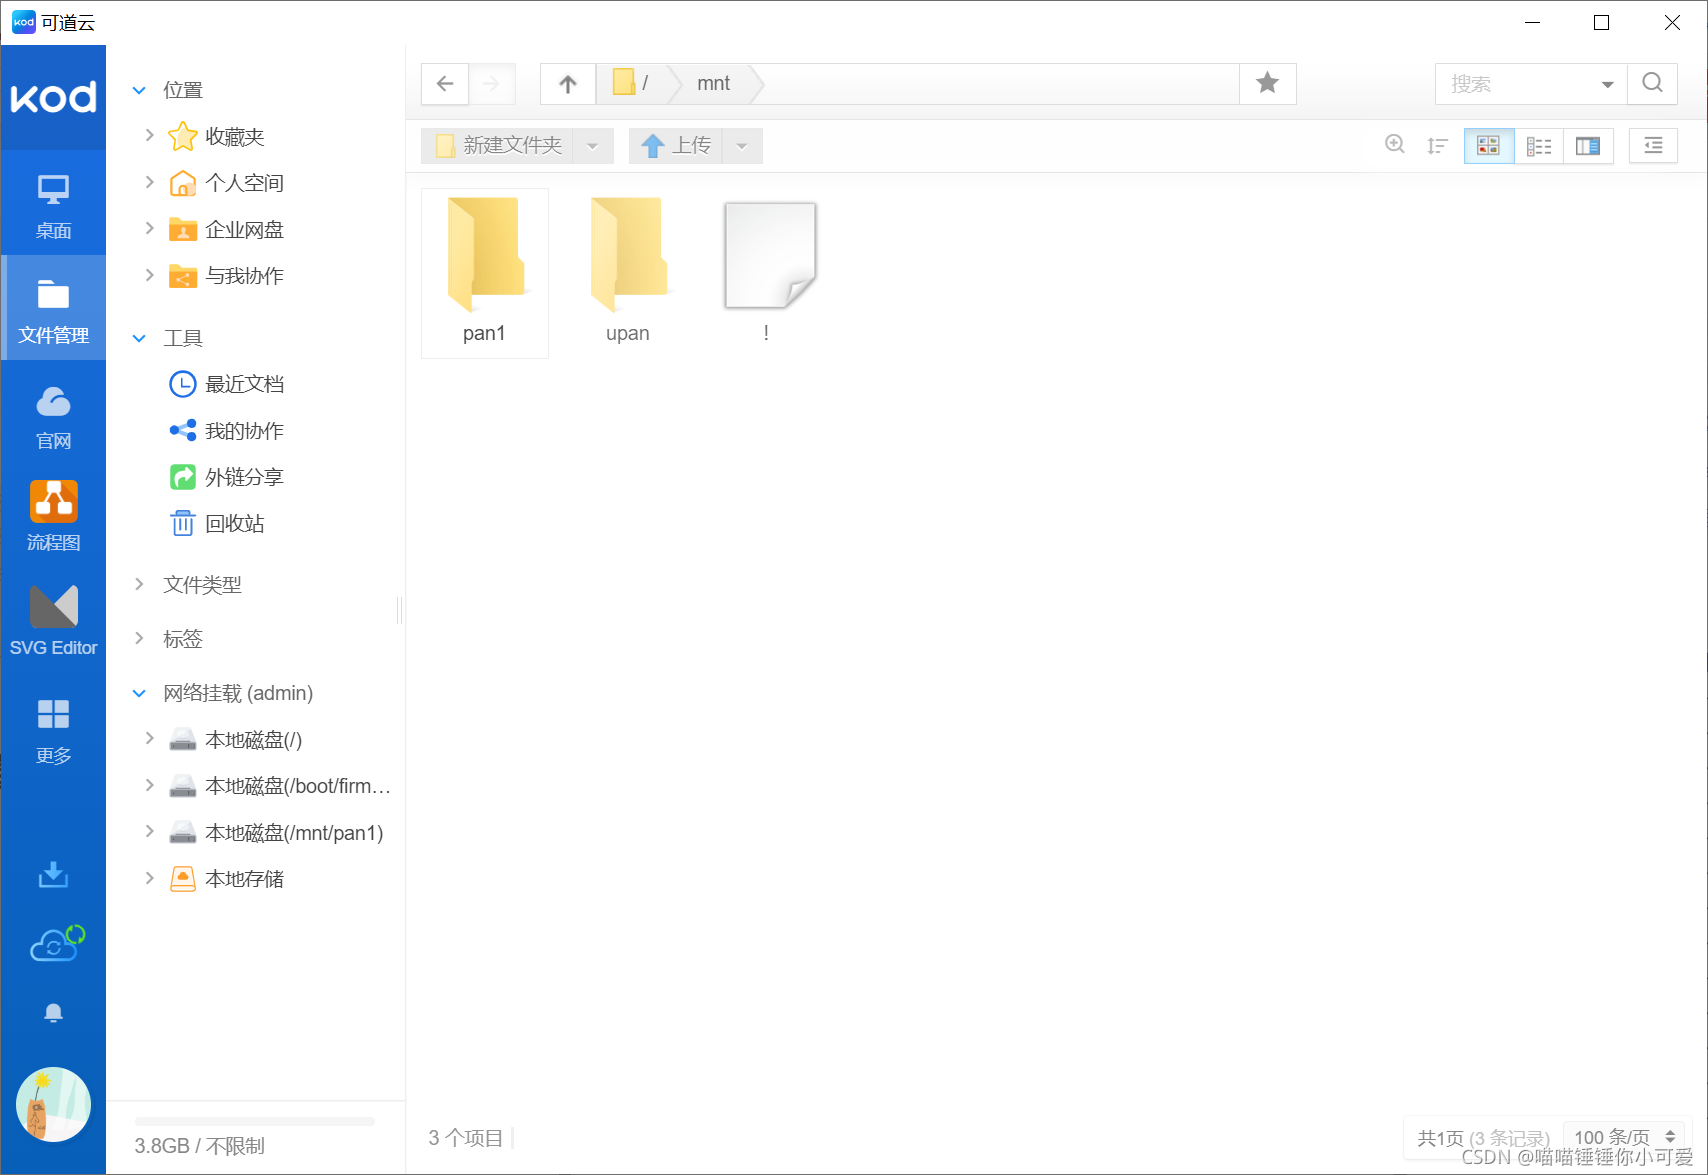
Task: Collapse the 网络挂载 (admin) section
Action: (139, 693)
